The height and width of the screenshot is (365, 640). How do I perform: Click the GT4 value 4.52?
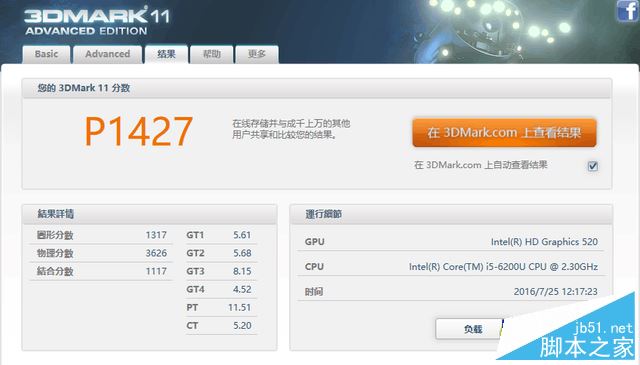point(242,289)
